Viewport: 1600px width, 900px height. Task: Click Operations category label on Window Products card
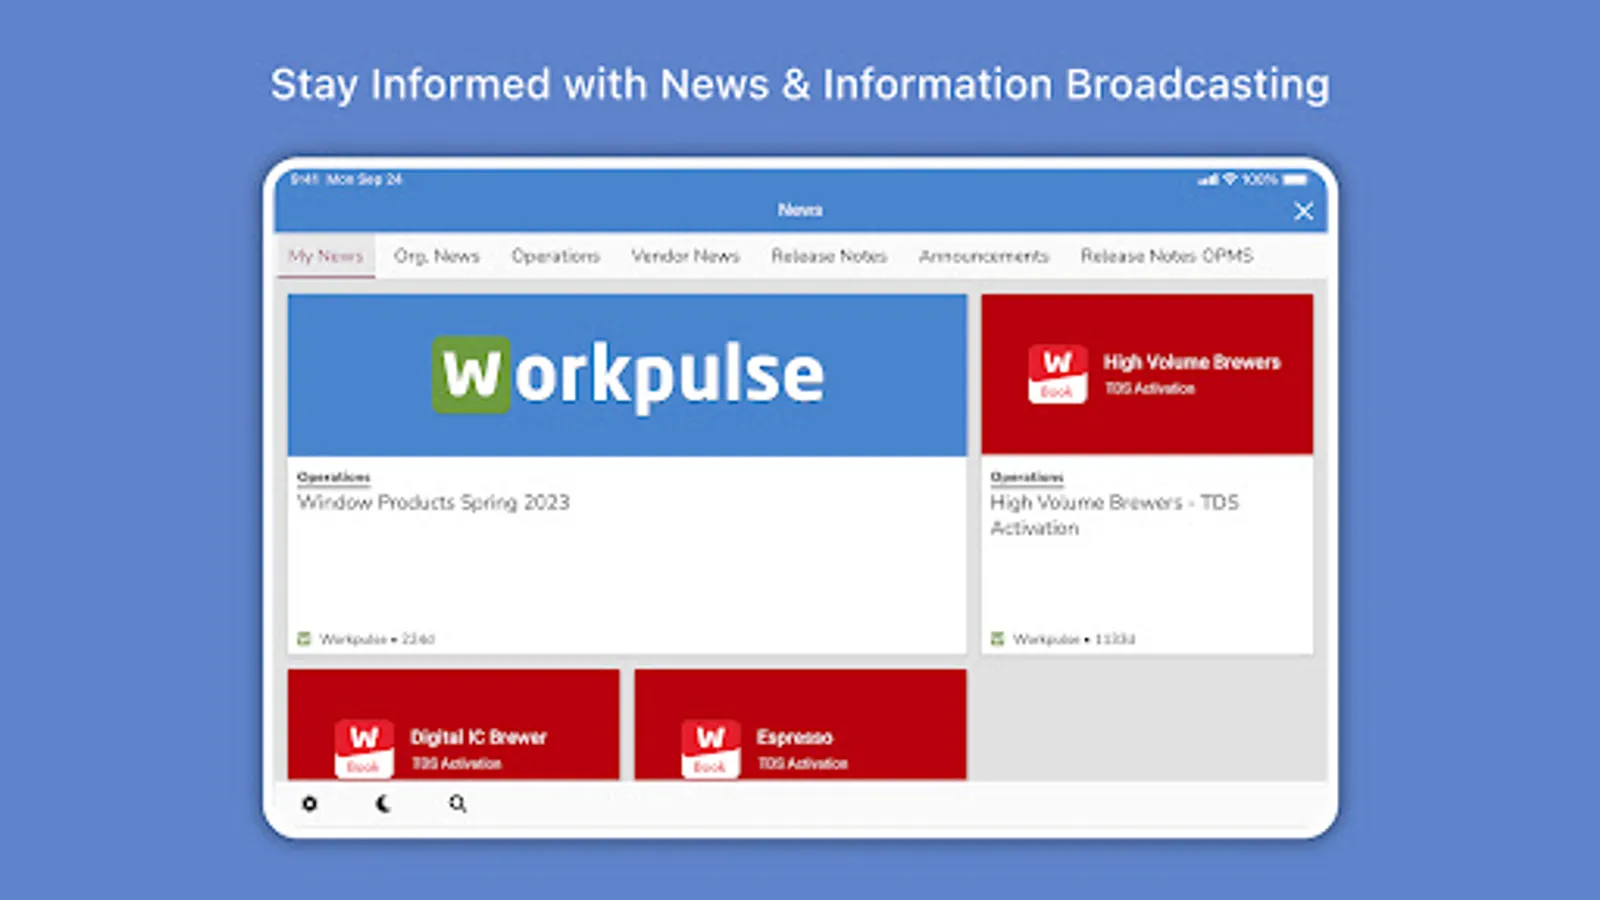coord(334,477)
